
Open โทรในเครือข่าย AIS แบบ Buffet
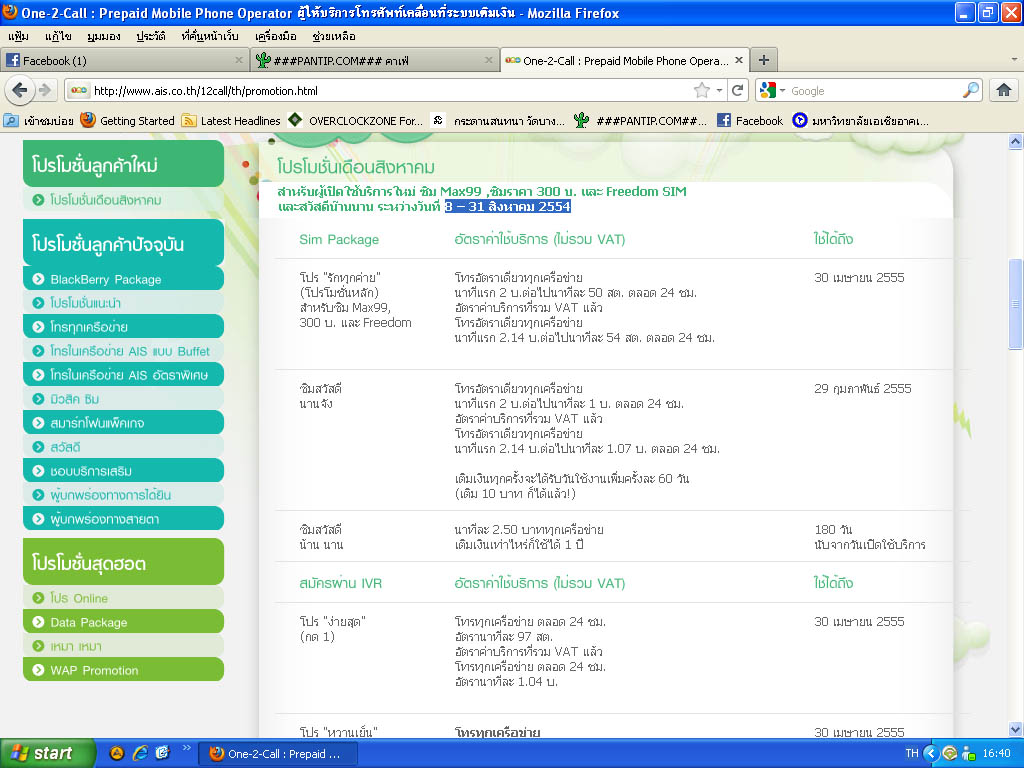pos(123,351)
